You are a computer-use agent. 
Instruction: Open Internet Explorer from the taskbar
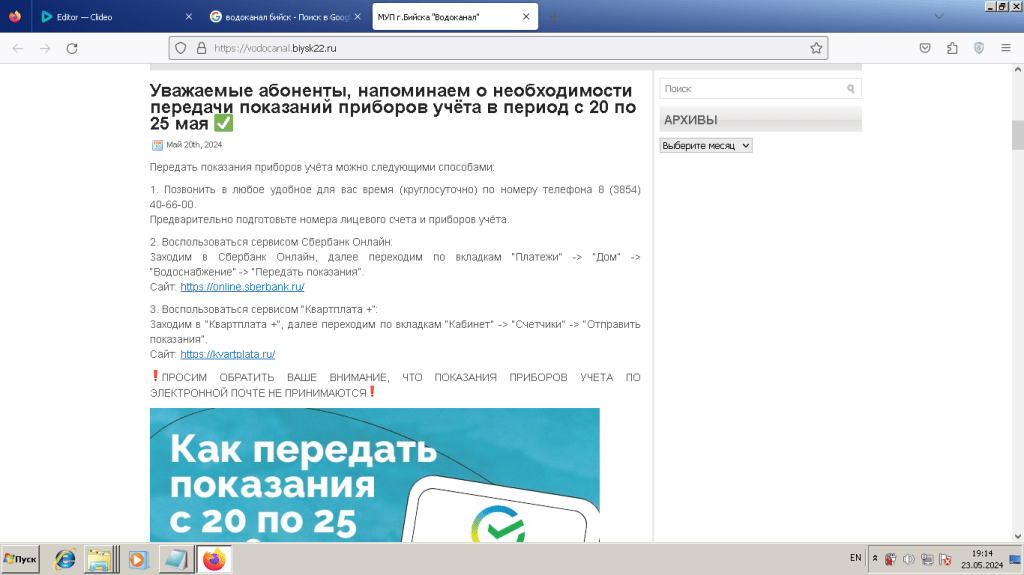(66, 559)
